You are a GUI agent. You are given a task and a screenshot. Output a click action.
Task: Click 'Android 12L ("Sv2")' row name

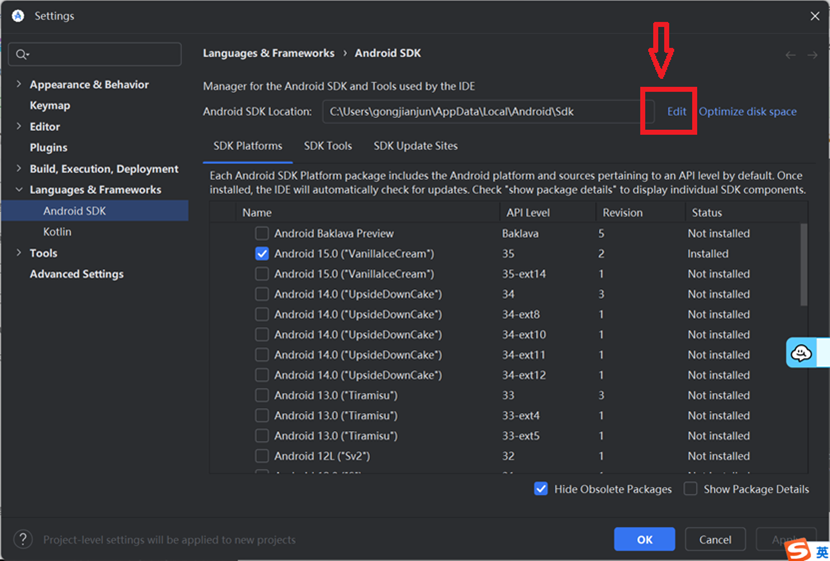click(322, 456)
